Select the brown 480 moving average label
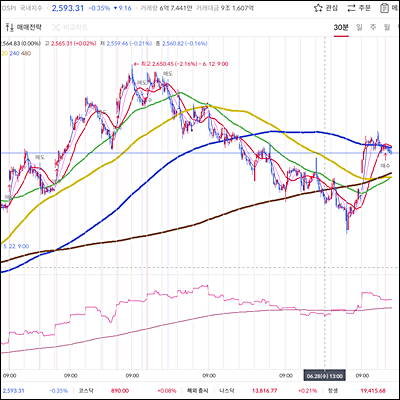Viewport: 400px width, 400px height. 26,53
